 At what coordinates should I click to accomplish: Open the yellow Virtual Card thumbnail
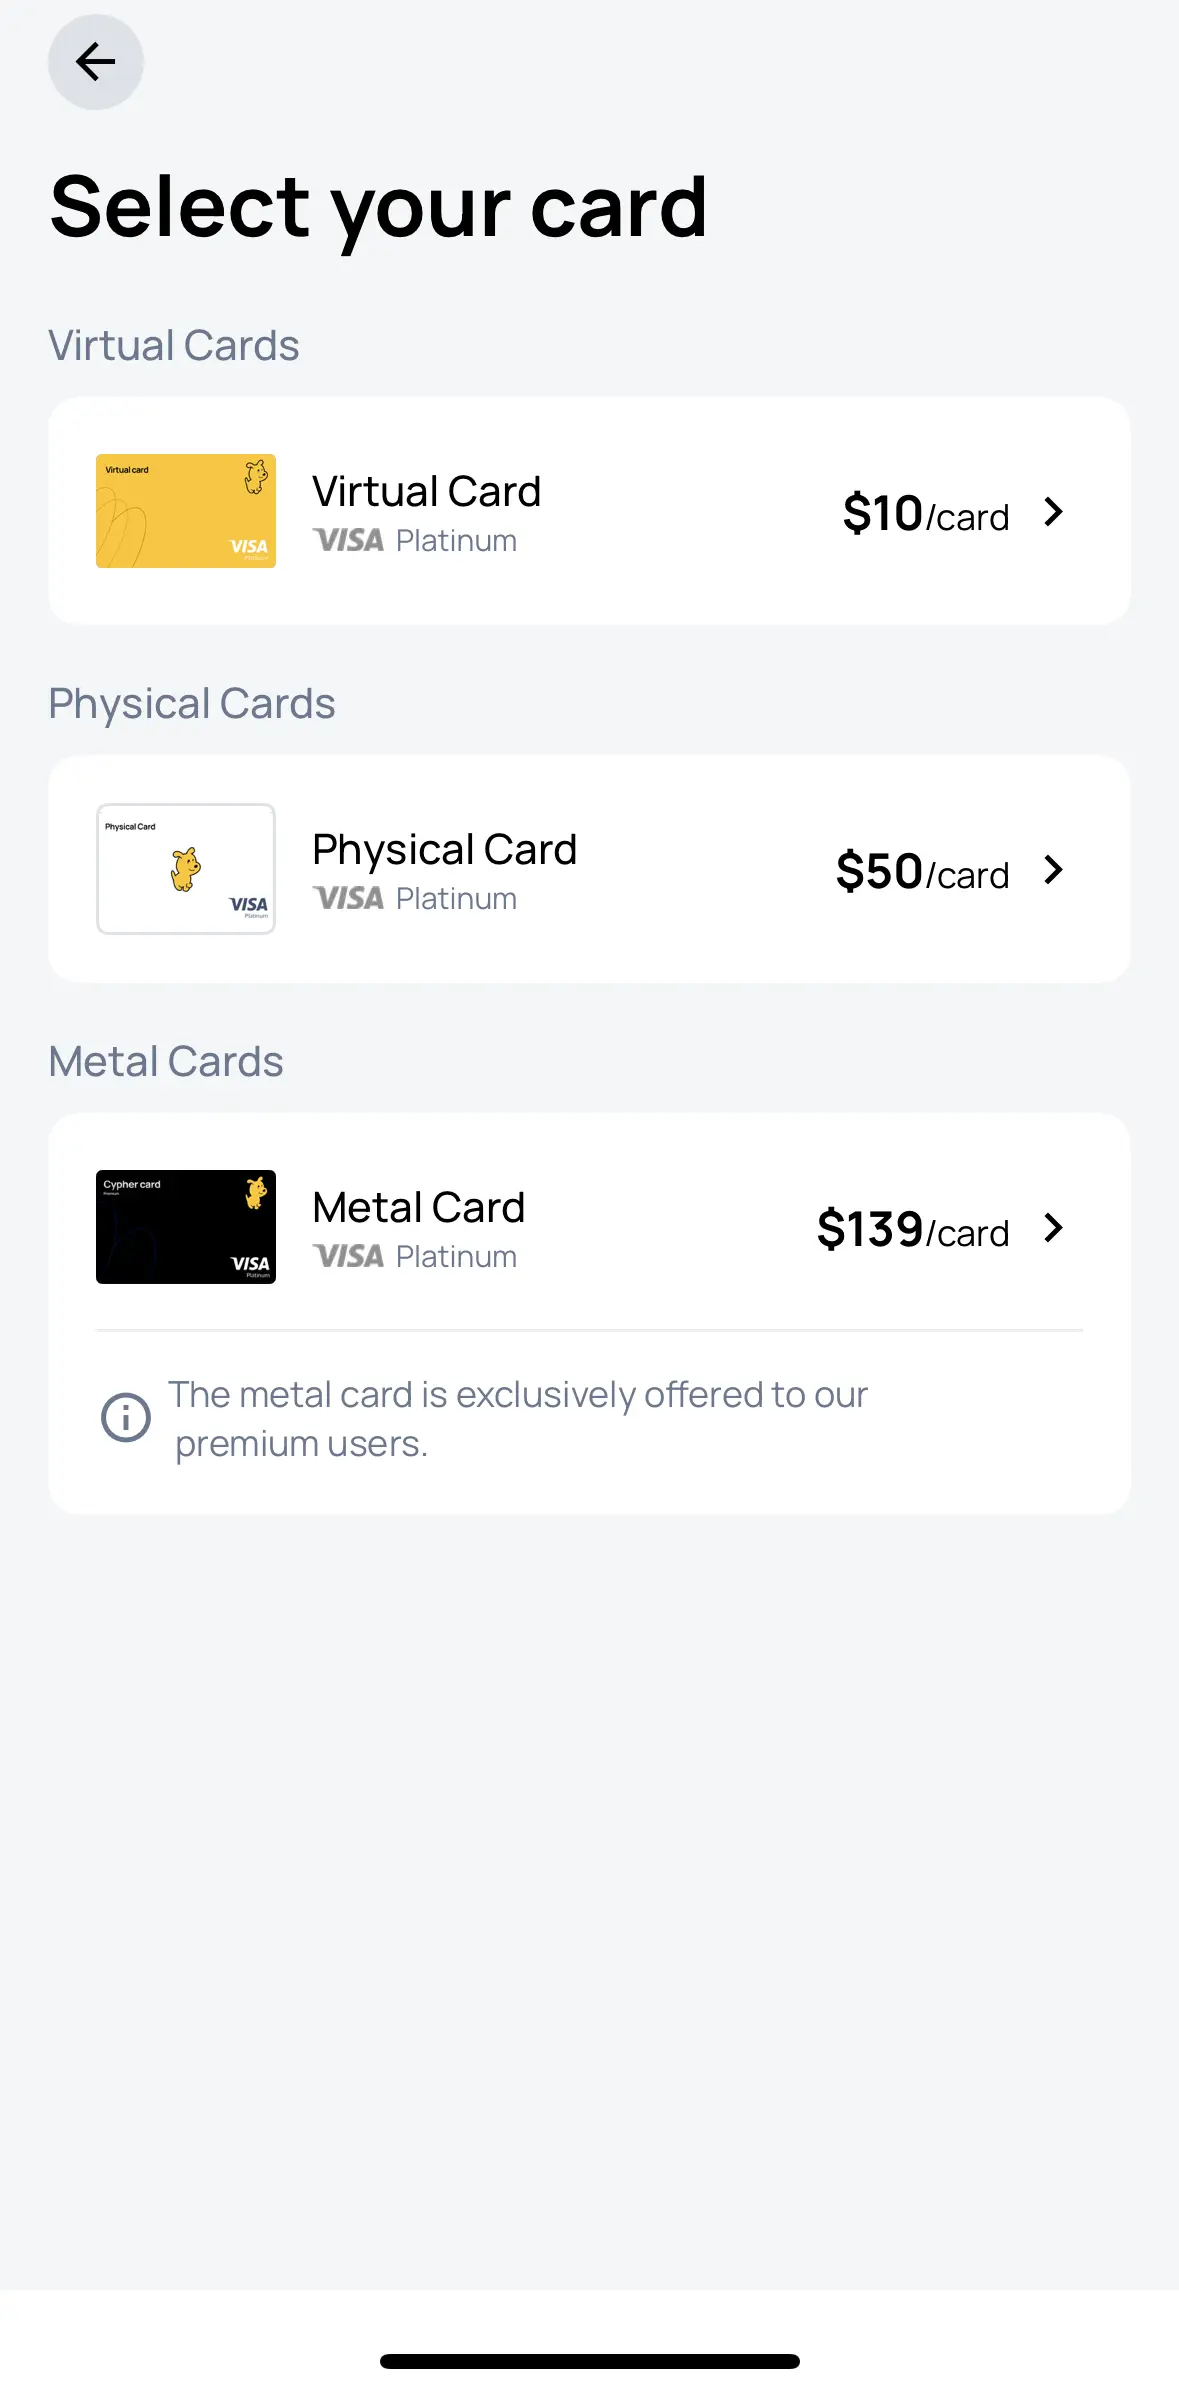point(186,511)
